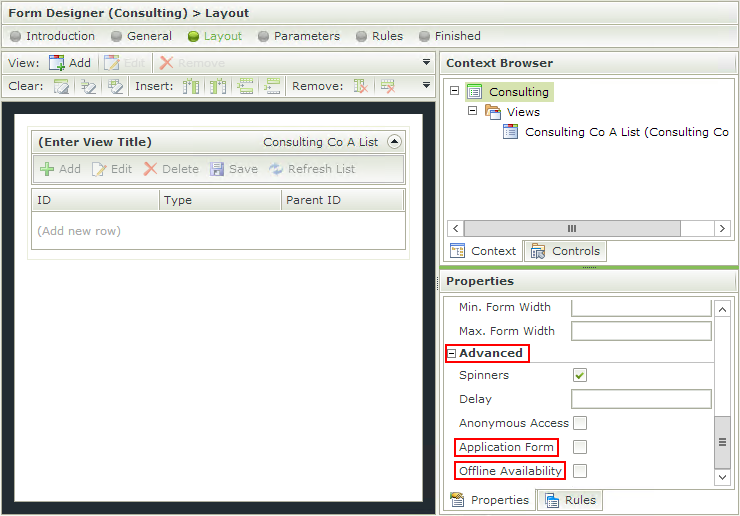The image size is (740, 516).
Task: Click the Parent ID column header
Action: [x=342, y=200]
